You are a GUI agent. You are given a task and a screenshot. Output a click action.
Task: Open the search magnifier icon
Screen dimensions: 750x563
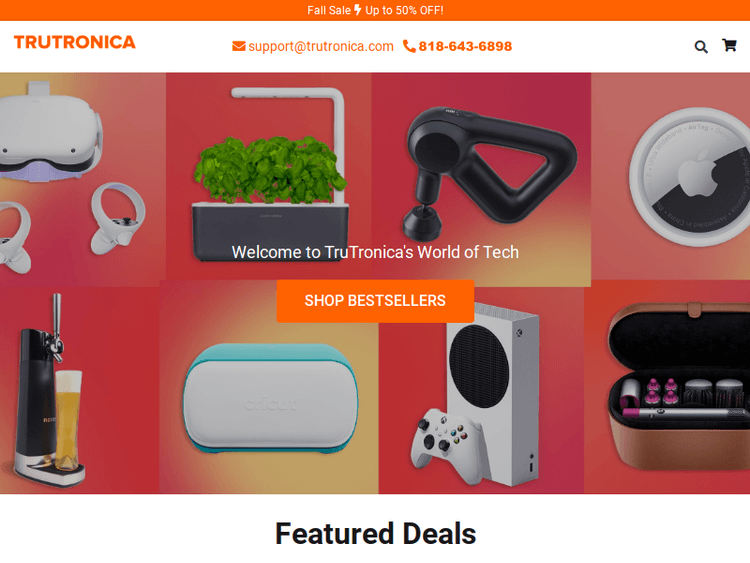(701, 46)
